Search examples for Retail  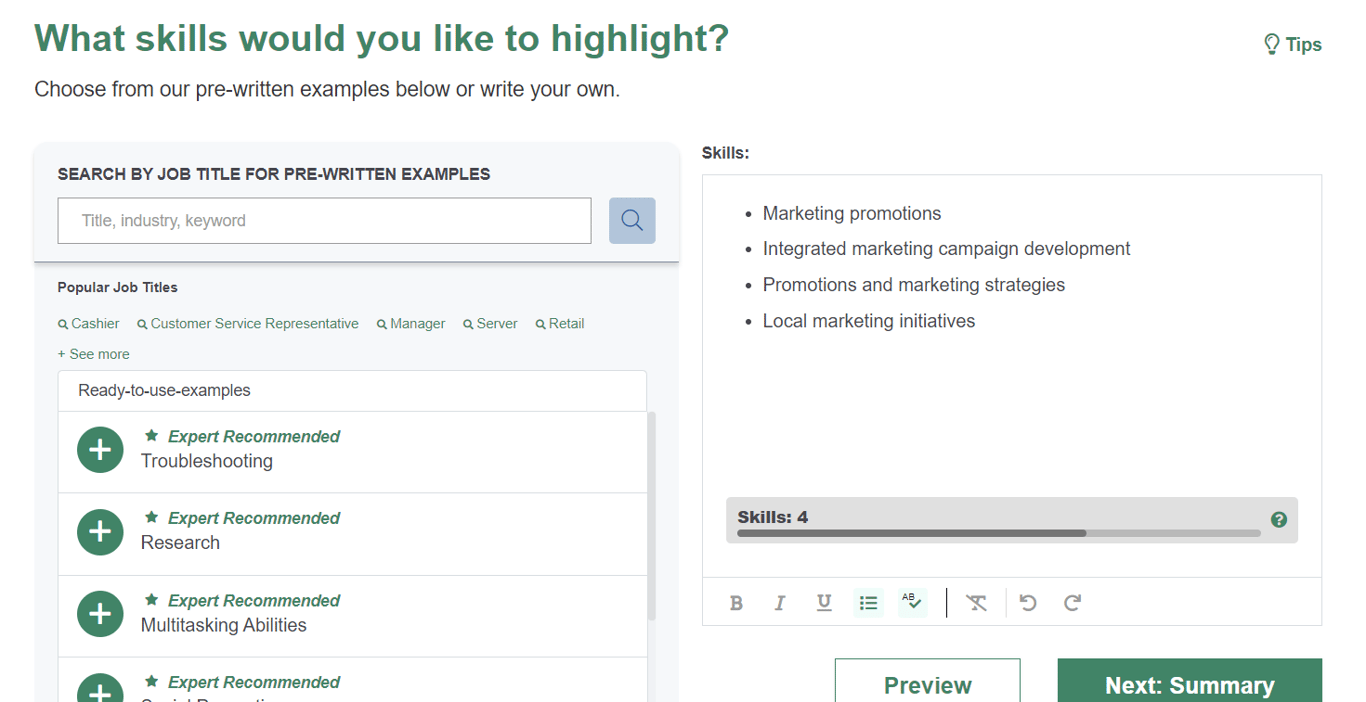(560, 324)
